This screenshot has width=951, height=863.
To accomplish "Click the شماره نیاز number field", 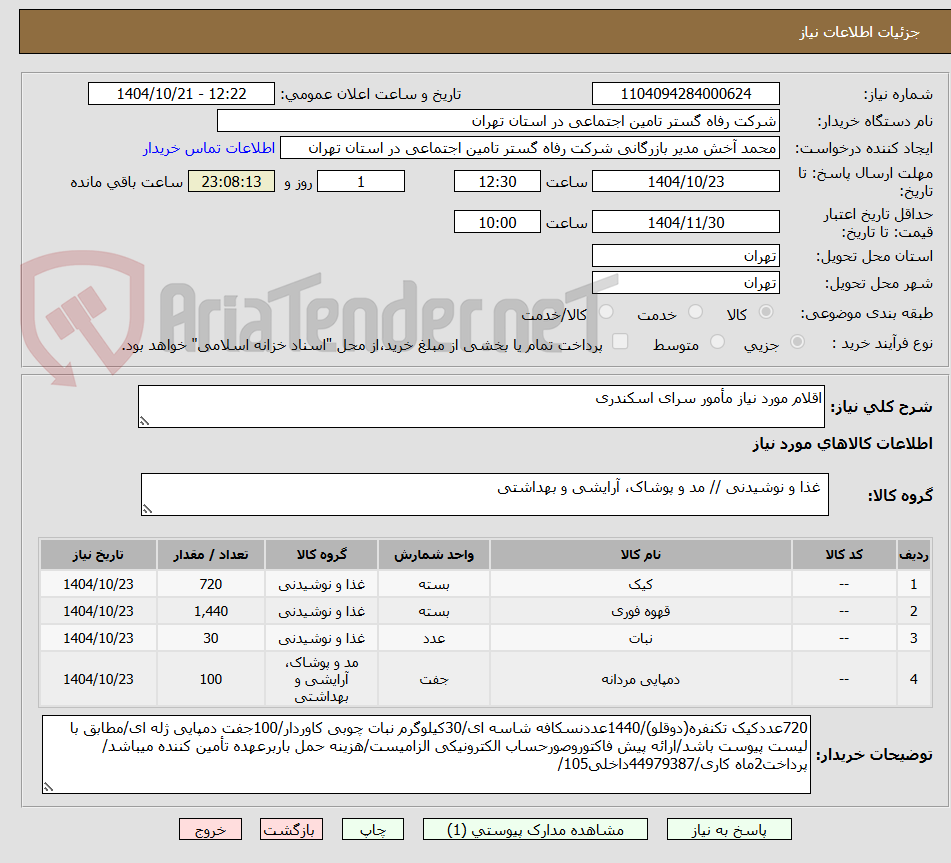I will coord(685,94).
